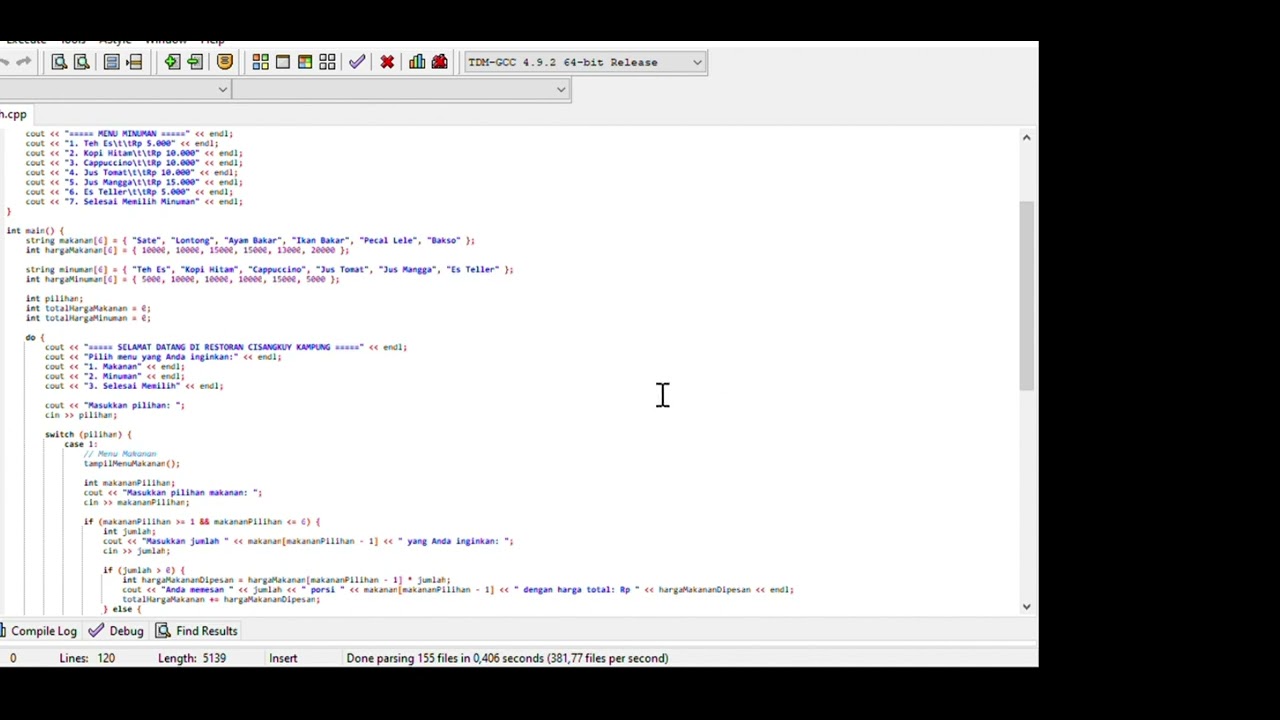Open Find with the first magnifier icon
This screenshot has width=1280, height=720.
[x=59, y=62]
